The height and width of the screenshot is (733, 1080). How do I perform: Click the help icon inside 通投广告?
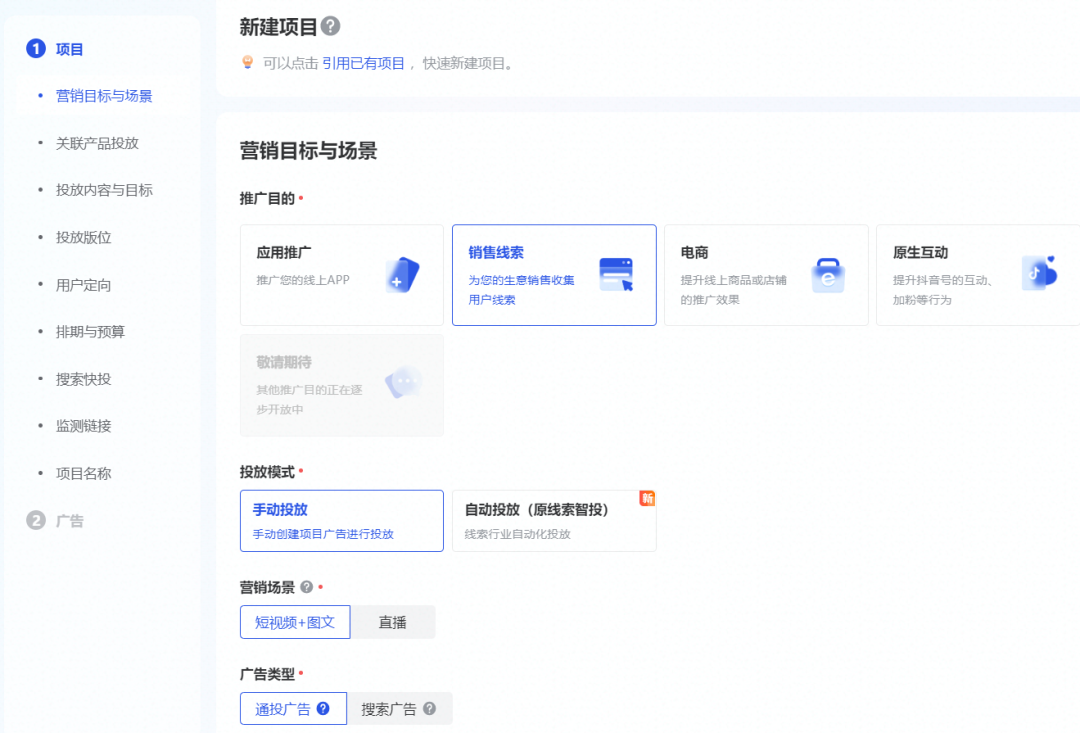click(x=323, y=708)
